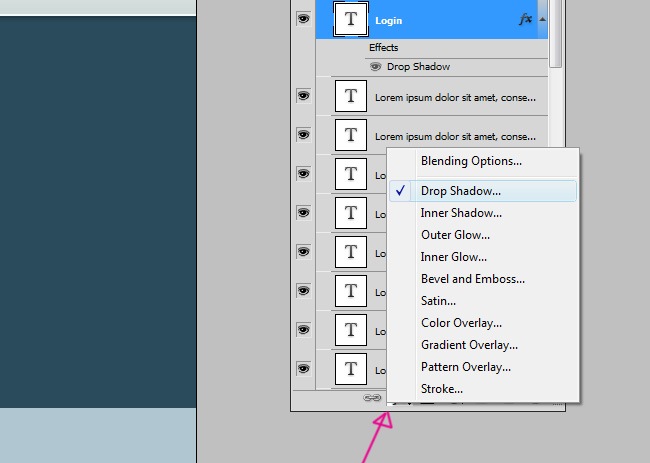This screenshot has width=650, height=463.
Task: Hide the Login text layer
Action: click(303, 19)
